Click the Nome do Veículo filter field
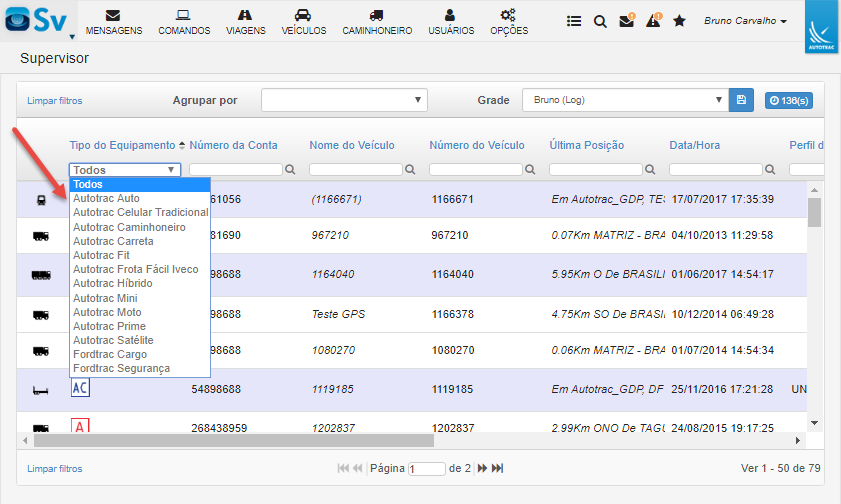The height and width of the screenshot is (504, 841). [356, 169]
